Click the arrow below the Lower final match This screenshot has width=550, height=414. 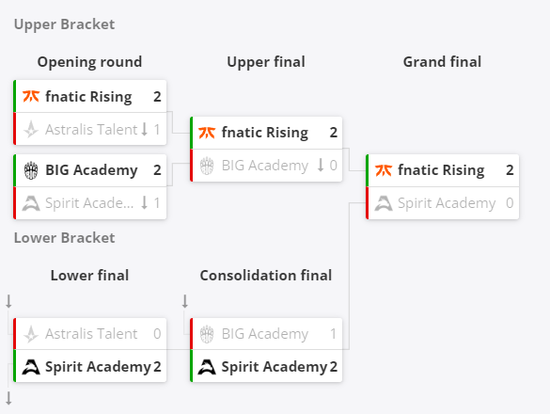(9, 399)
